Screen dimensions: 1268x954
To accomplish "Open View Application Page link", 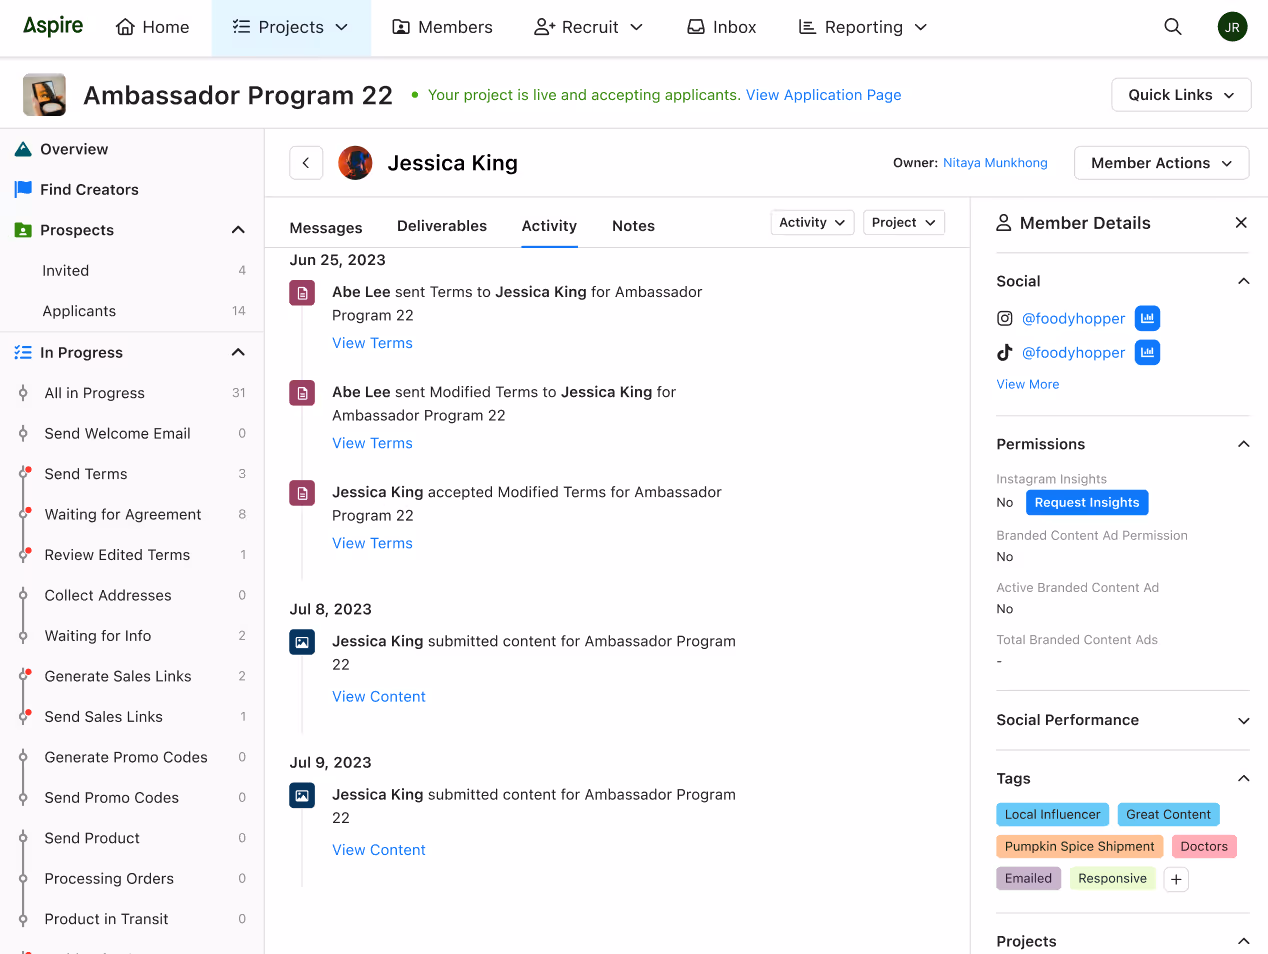I will [823, 95].
